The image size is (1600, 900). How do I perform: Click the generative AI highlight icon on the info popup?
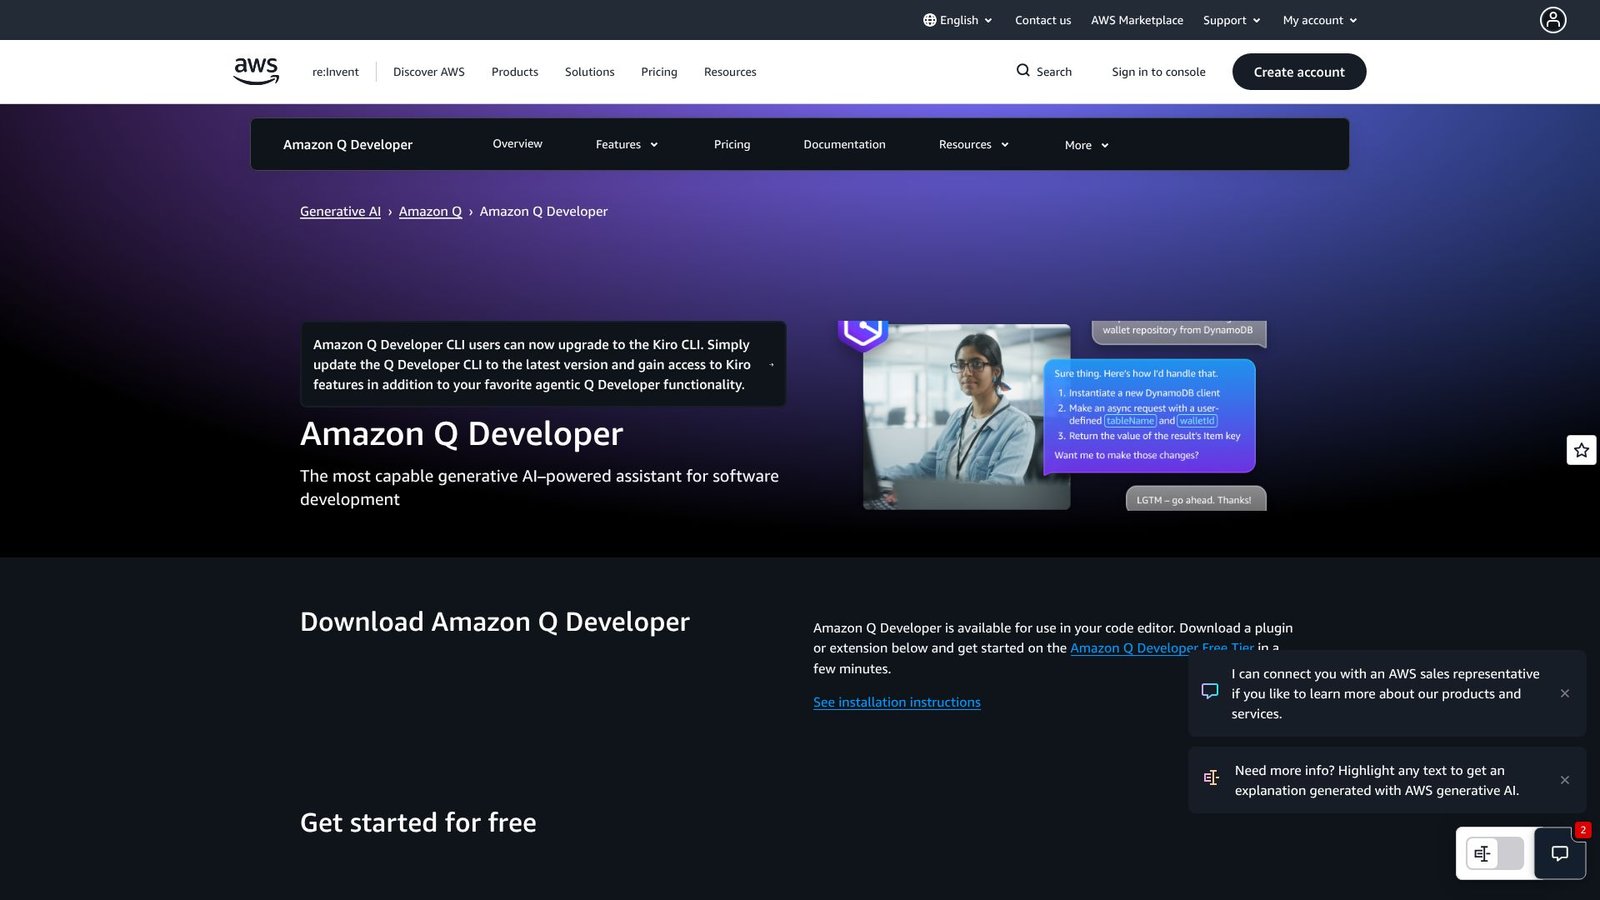[1212, 777]
